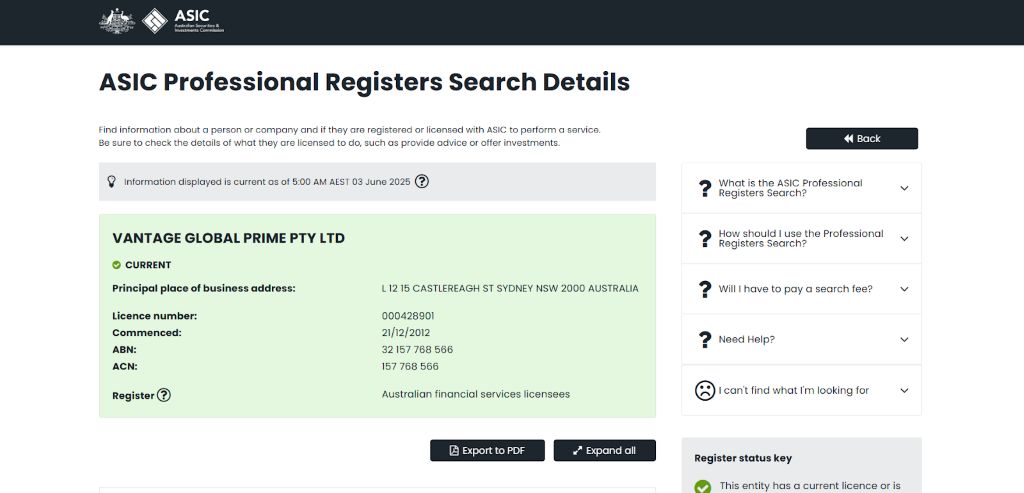Expand 'I can't find what I'm looking for'
Viewport: 1024px width, 493px height.
click(801, 390)
